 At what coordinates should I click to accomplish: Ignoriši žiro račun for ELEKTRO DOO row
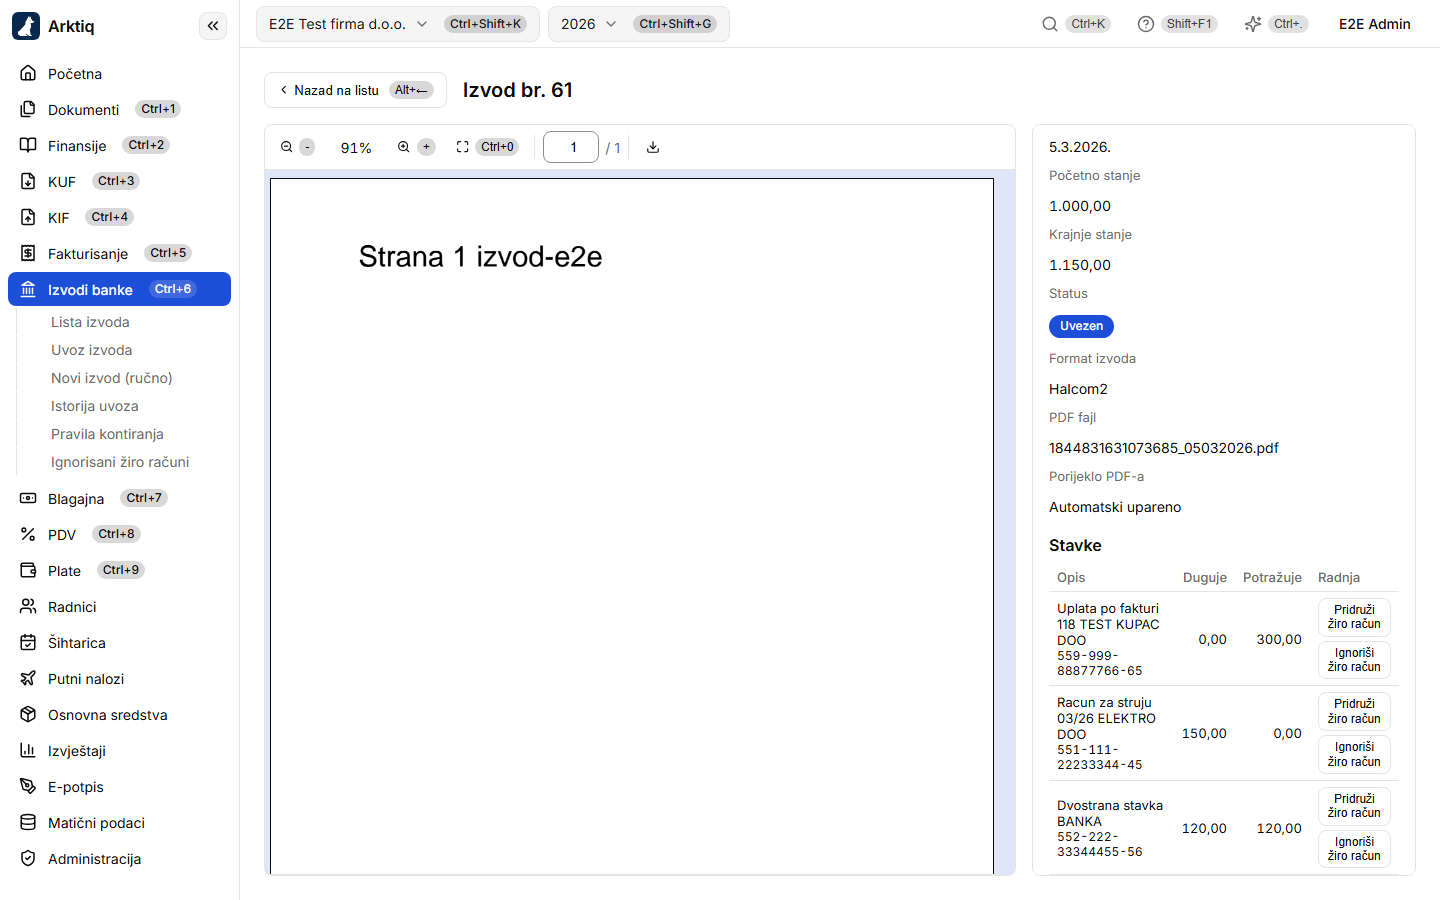click(1354, 754)
